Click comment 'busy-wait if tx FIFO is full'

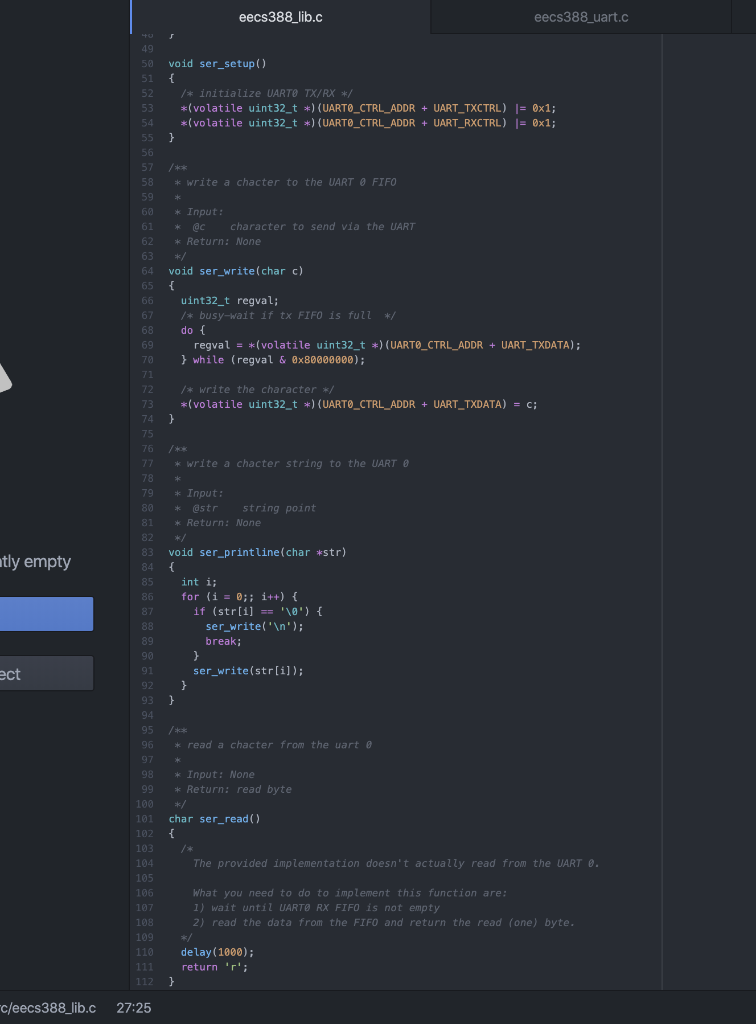click(288, 315)
